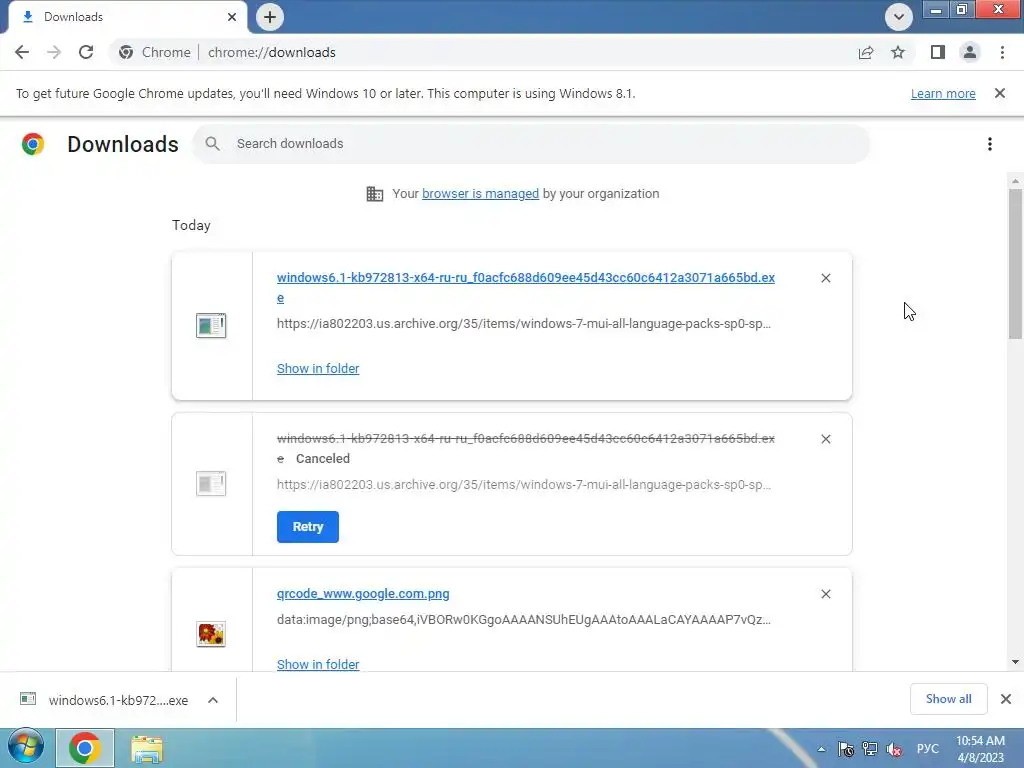Image resolution: width=1024 pixels, height=768 pixels.
Task: Open the profile avatar menu
Action: (970, 52)
